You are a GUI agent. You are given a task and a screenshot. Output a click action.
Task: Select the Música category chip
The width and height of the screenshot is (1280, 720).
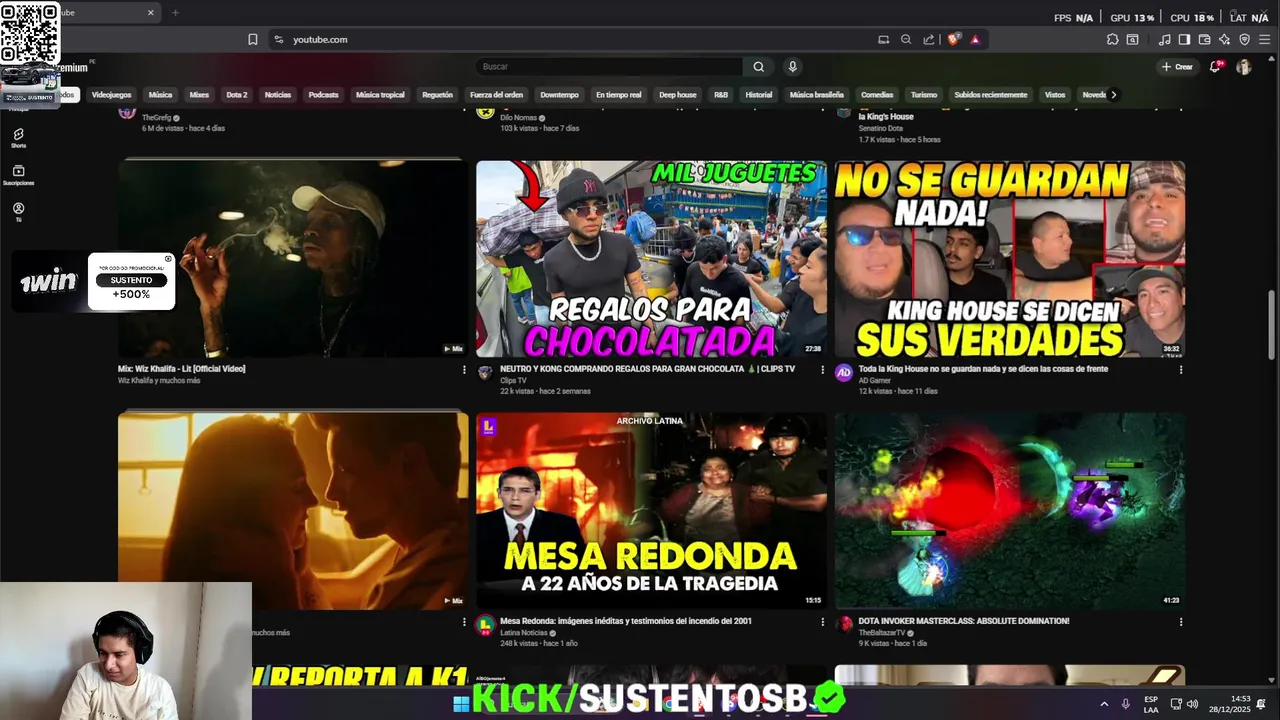pos(160,95)
